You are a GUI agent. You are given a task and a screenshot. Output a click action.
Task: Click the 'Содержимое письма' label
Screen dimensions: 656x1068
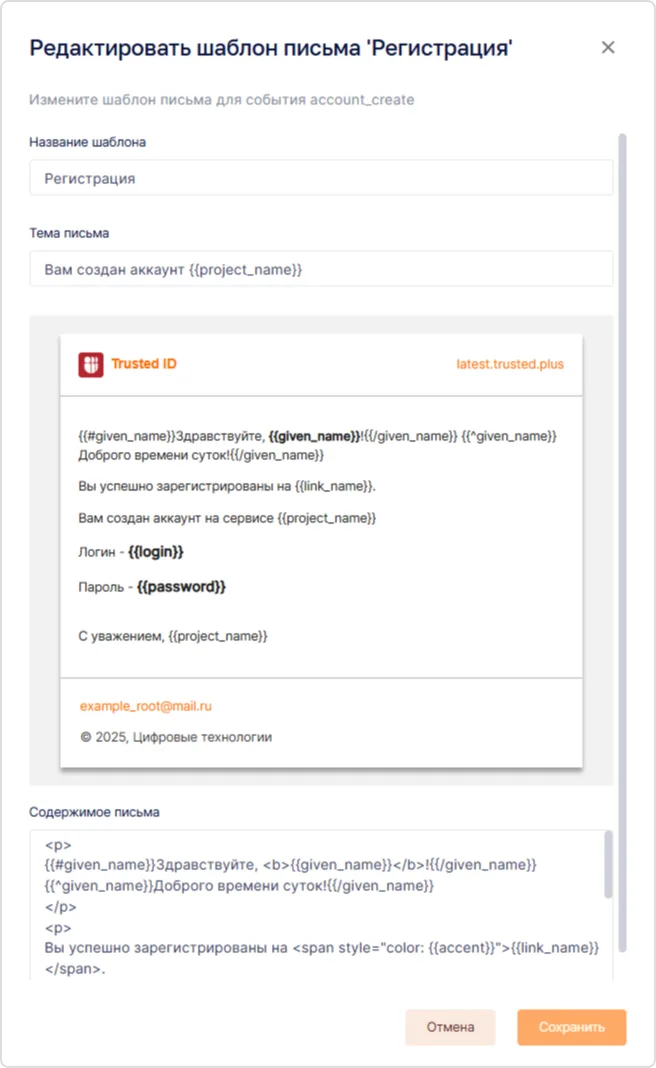point(94,812)
